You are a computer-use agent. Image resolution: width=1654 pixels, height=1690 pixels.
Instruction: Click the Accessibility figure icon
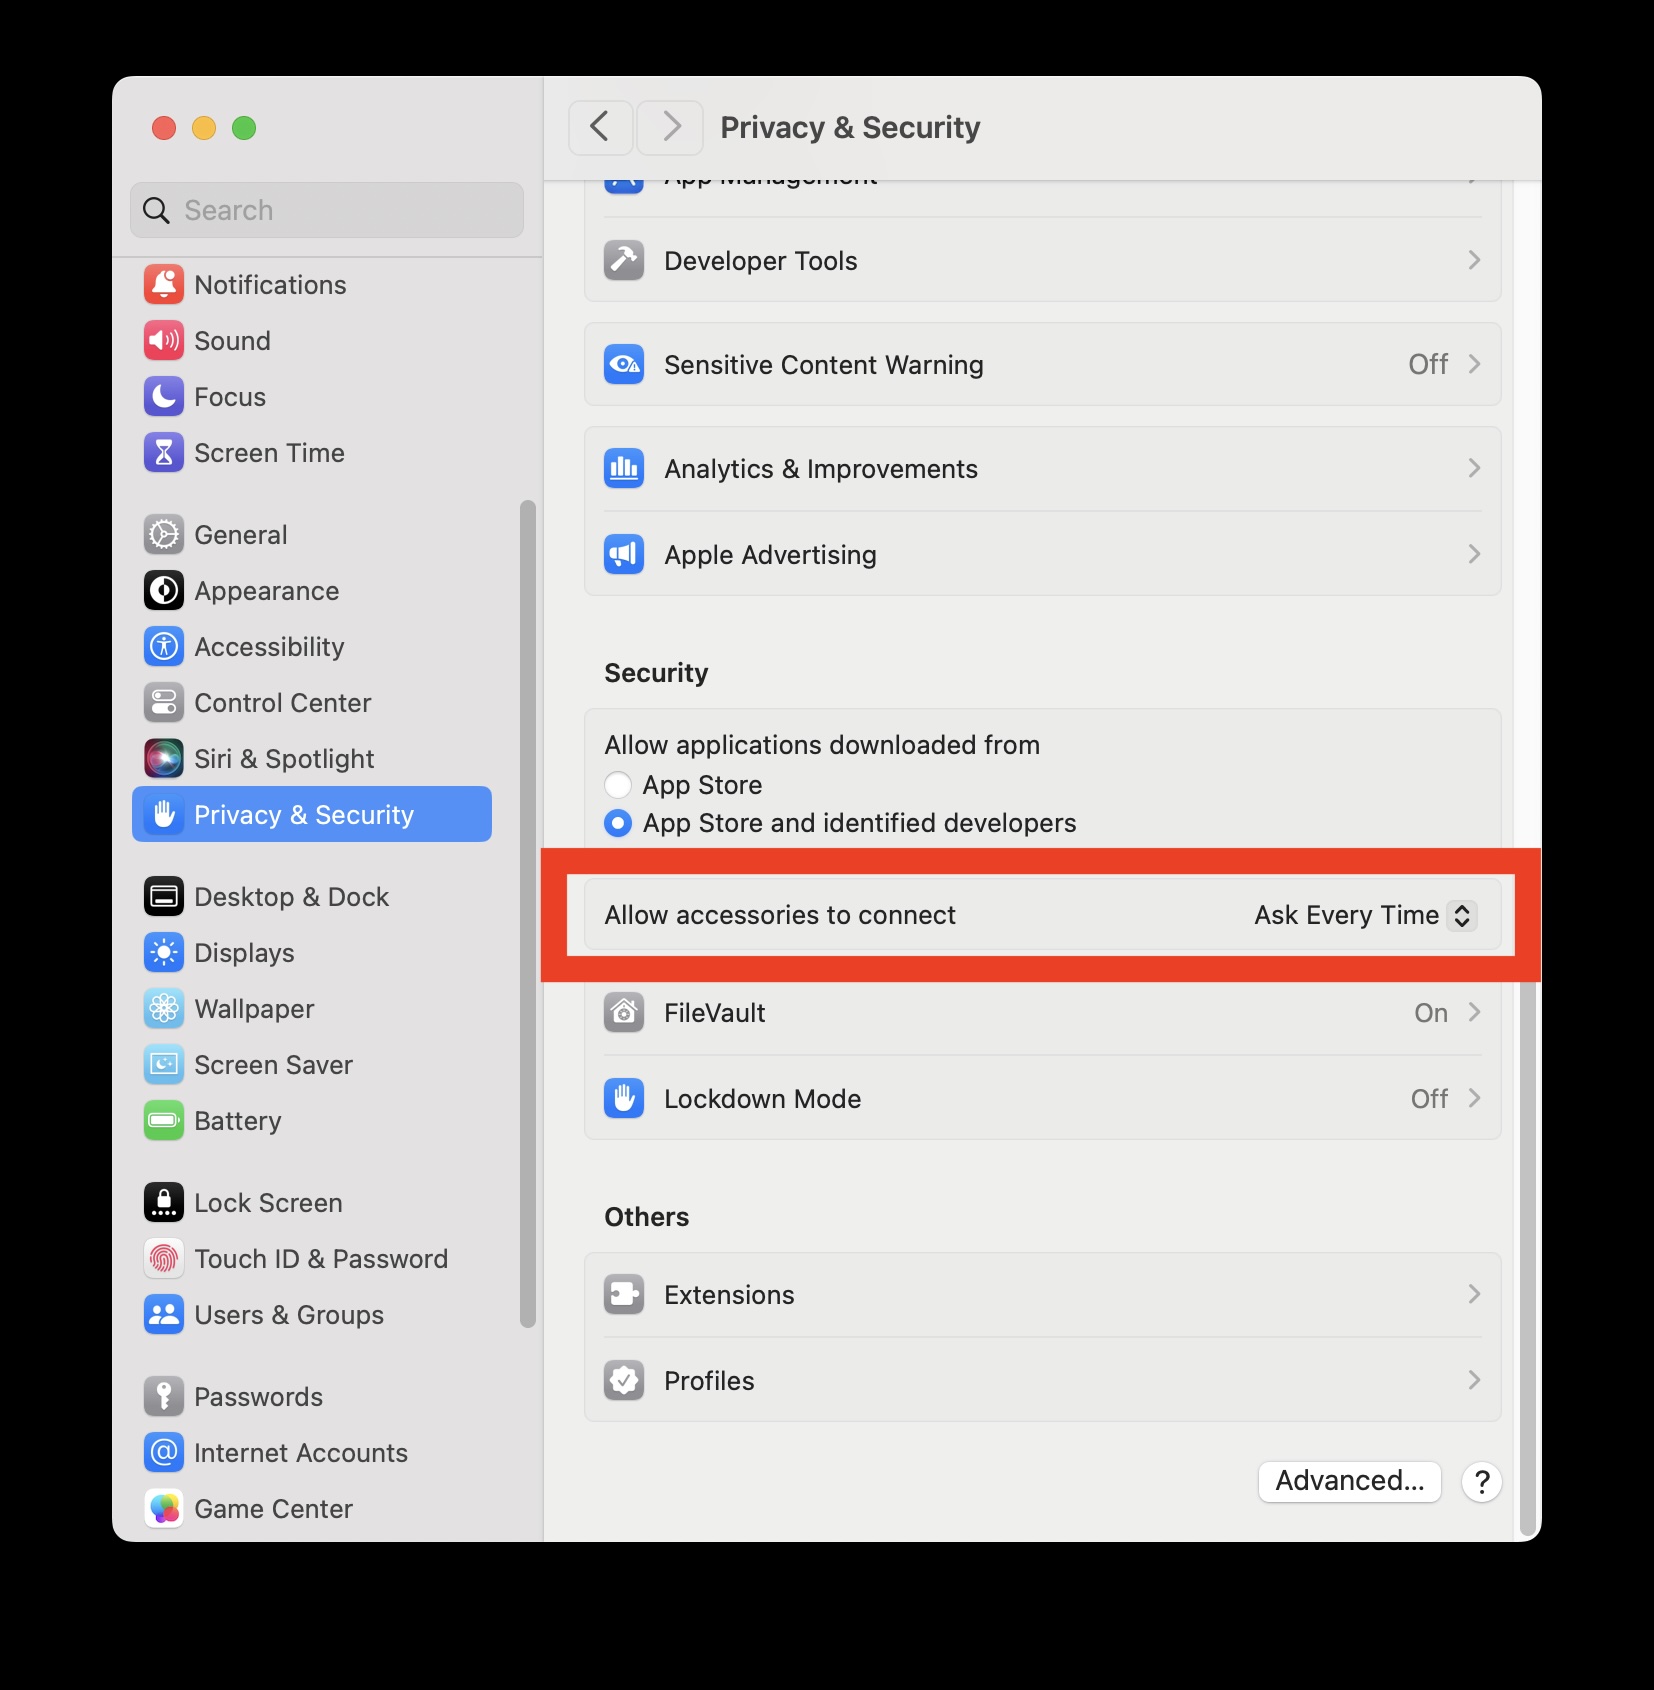[x=163, y=646]
